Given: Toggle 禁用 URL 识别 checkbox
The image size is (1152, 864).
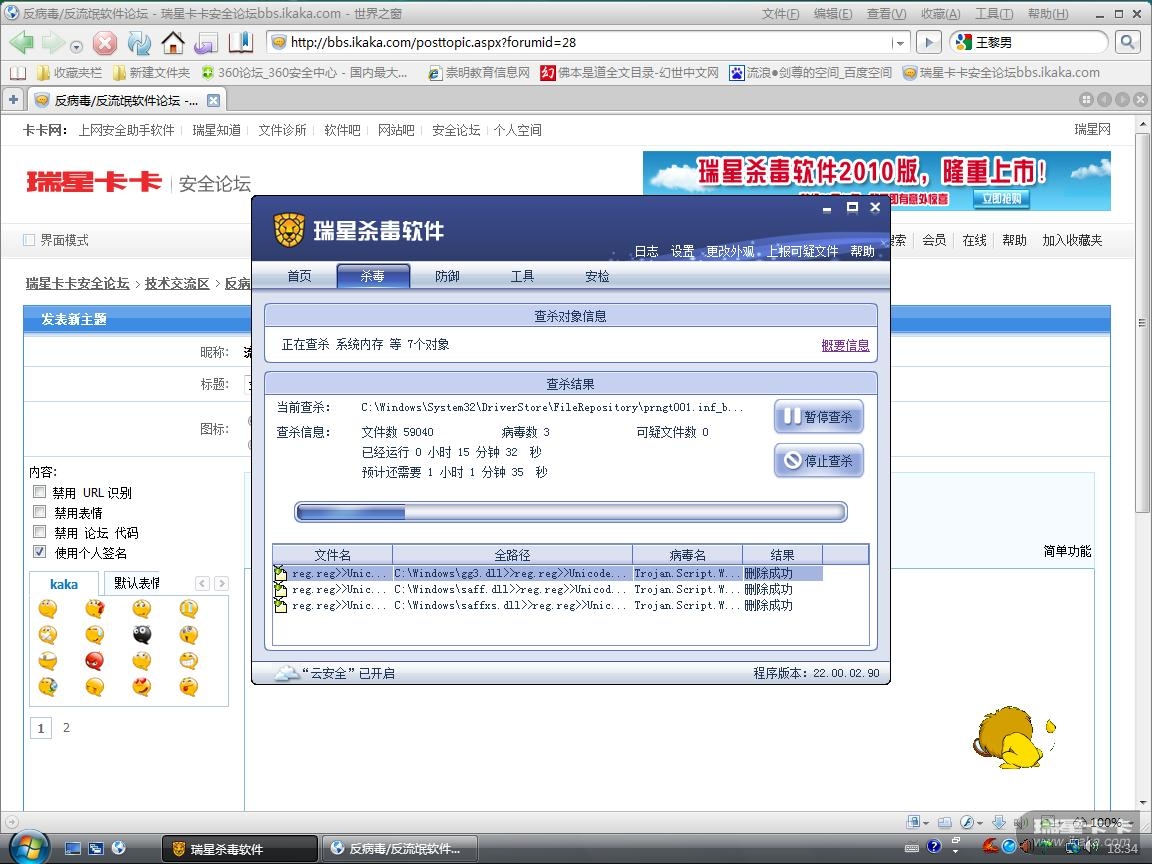Looking at the screenshot, I should [40, 492].
